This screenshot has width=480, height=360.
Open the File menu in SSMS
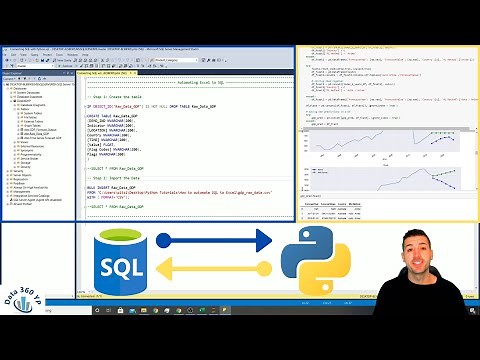5,55
